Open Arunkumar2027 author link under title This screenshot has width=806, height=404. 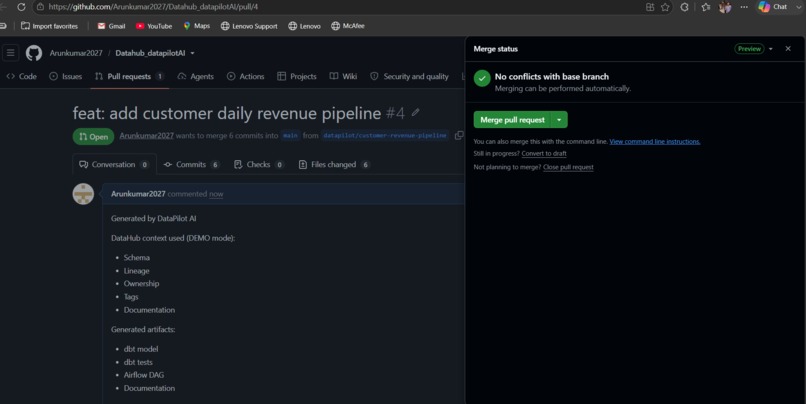pos(146,136)
